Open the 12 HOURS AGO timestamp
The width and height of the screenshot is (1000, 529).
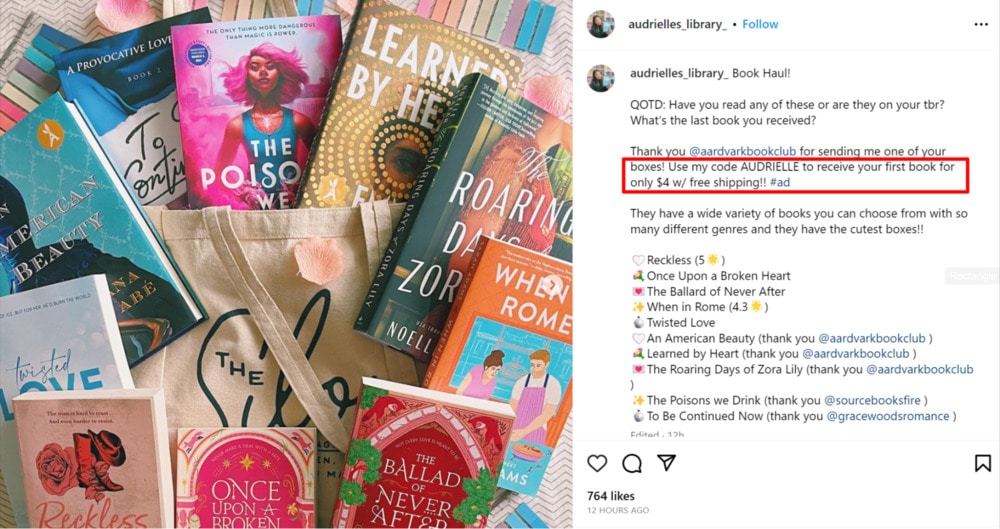[x=618, y=510]
